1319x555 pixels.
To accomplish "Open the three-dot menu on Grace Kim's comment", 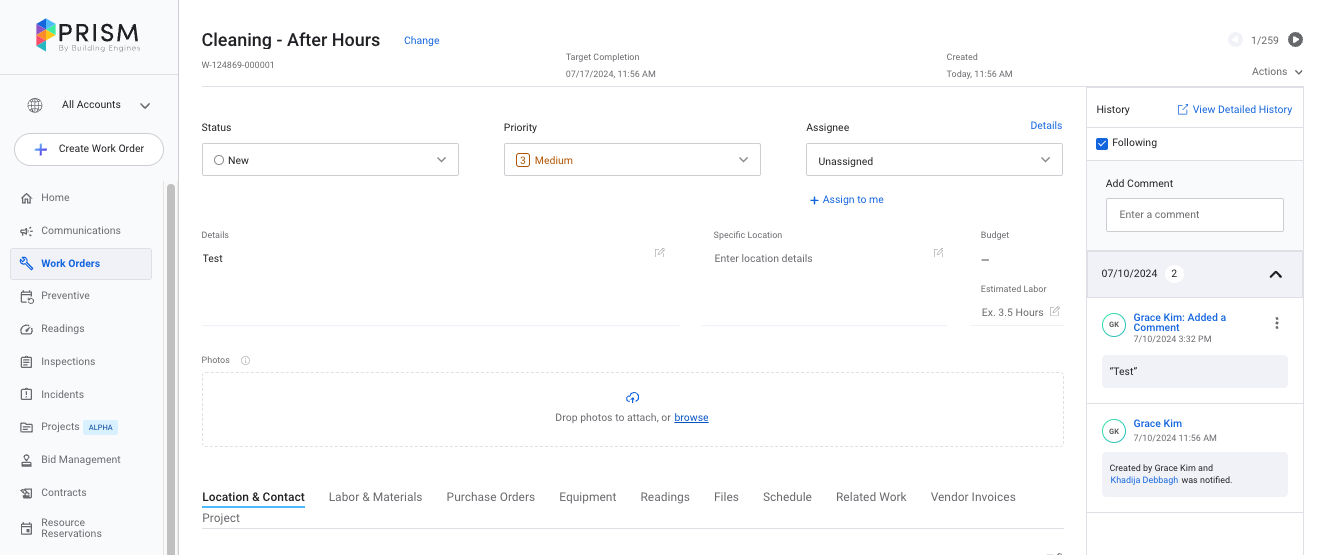I will [x=1276, y=323].
